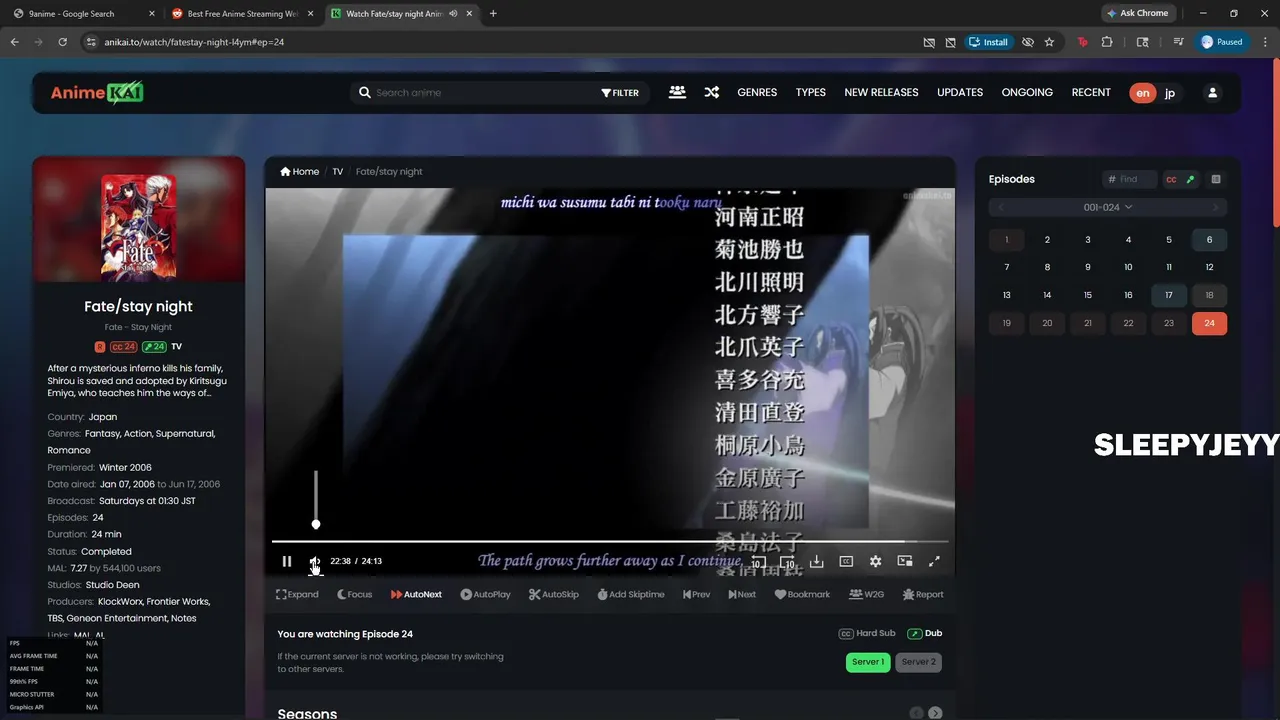Go back in browser history
This screenshot has width=1280, height=720.
[15, 42]
